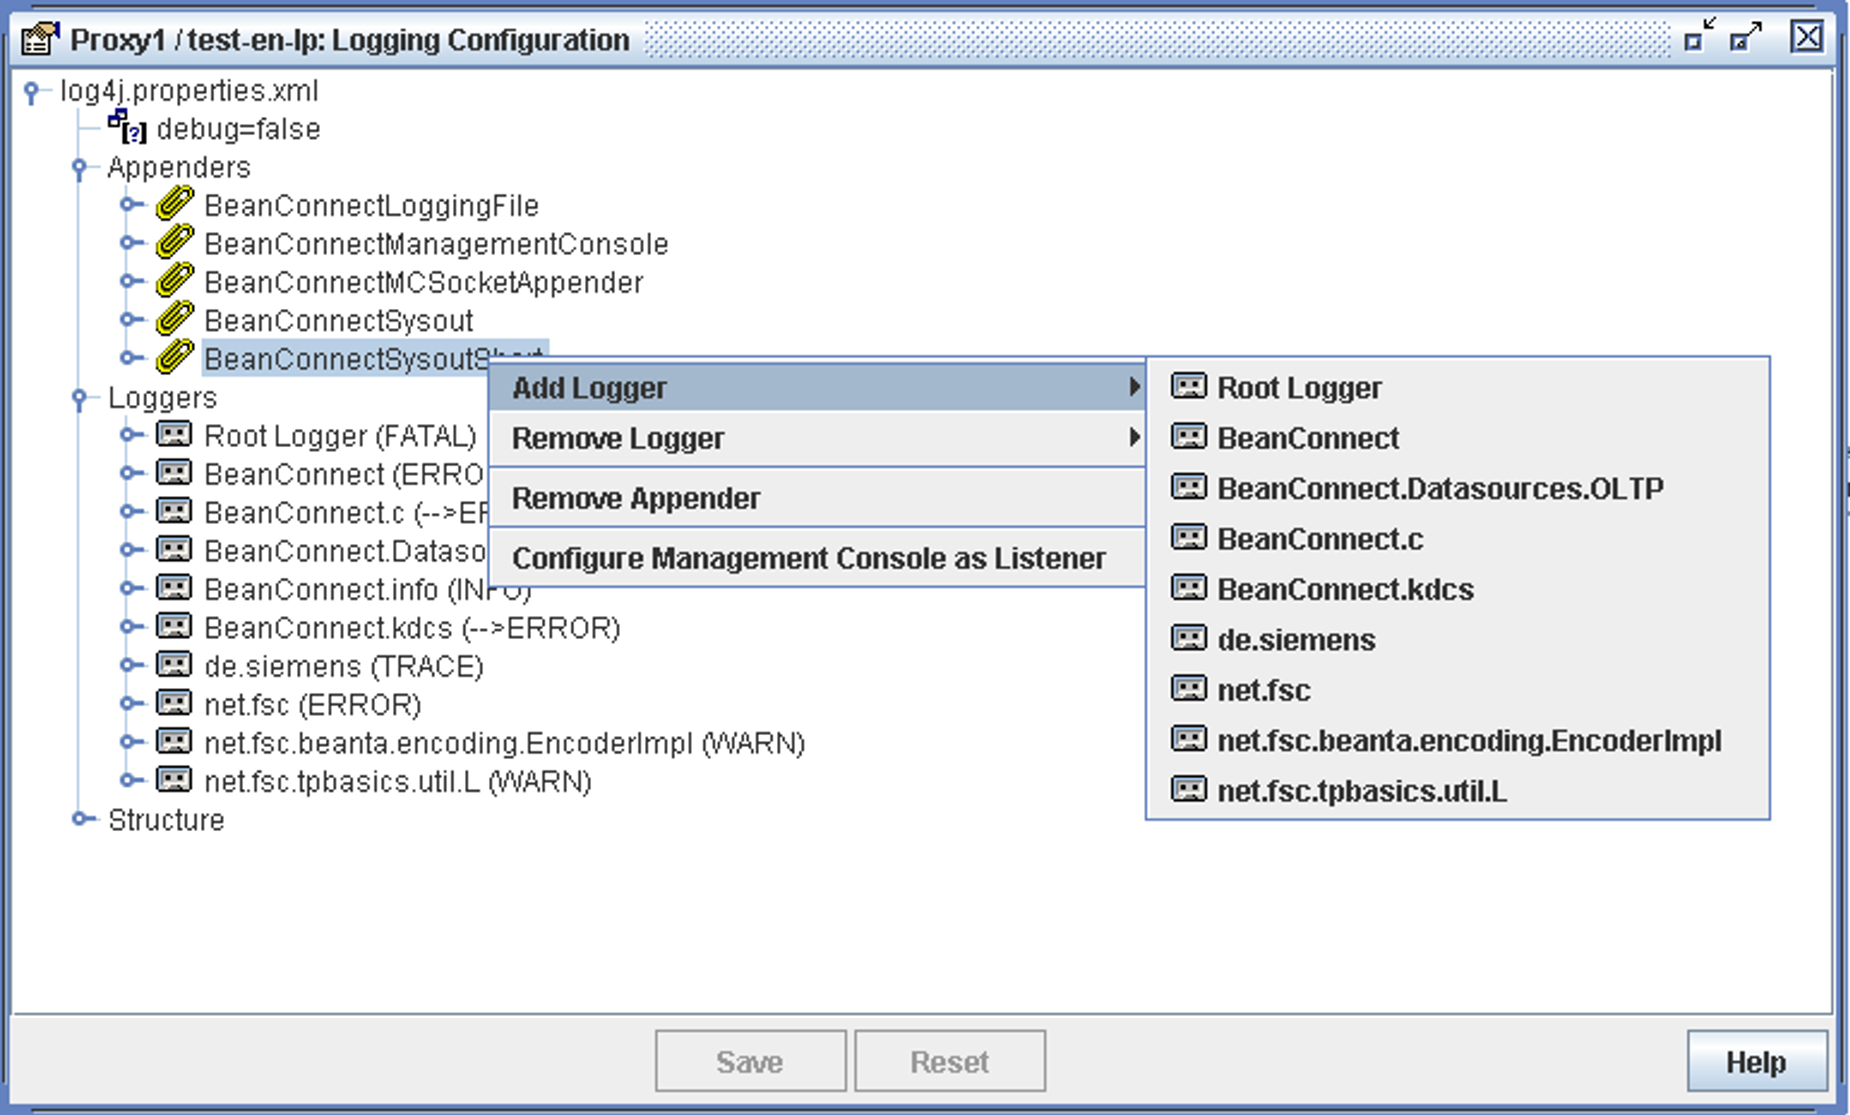The width and height of the screenshot is (1850, 1115).
Task: Collapse the Appenders tree node
Action: click(80, 168)
